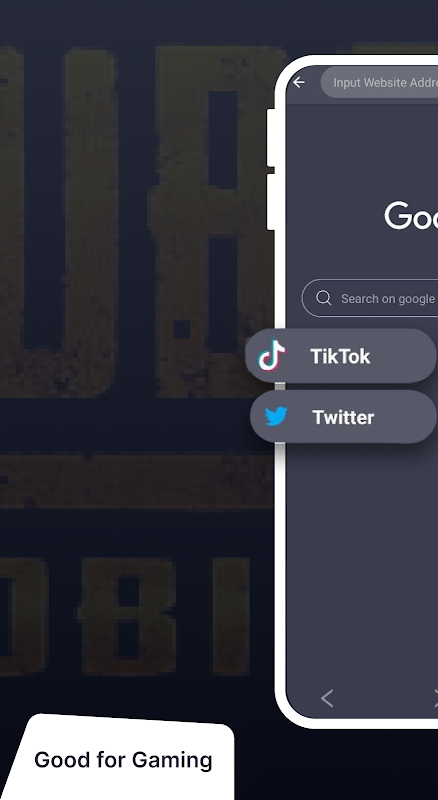Click the phone's lower side button

coord(271,202)
